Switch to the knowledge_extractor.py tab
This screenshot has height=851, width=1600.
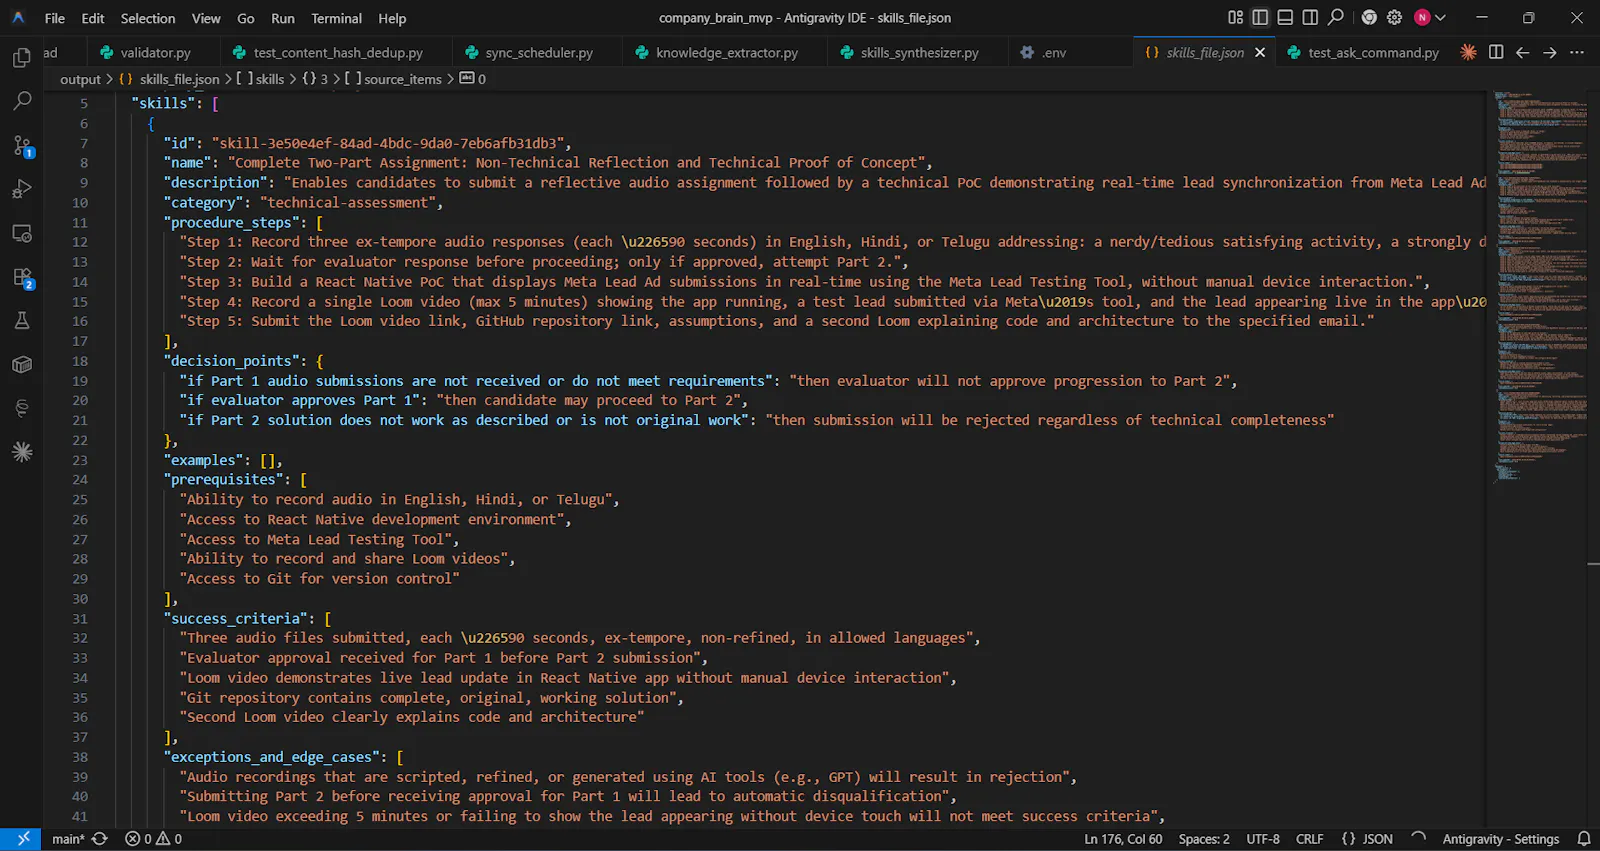725,52
